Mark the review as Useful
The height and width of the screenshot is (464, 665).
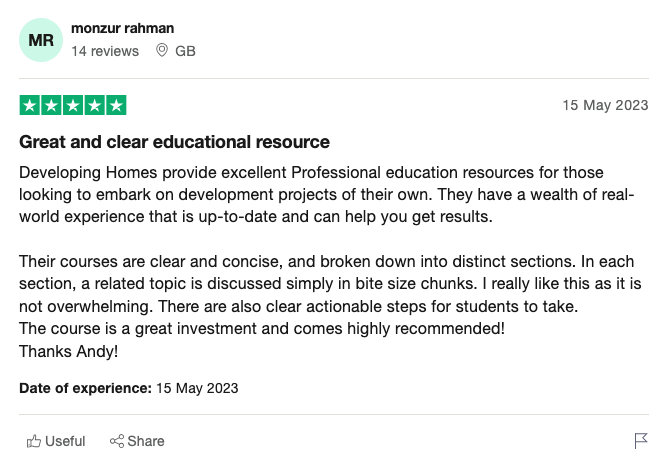[56, 441]
